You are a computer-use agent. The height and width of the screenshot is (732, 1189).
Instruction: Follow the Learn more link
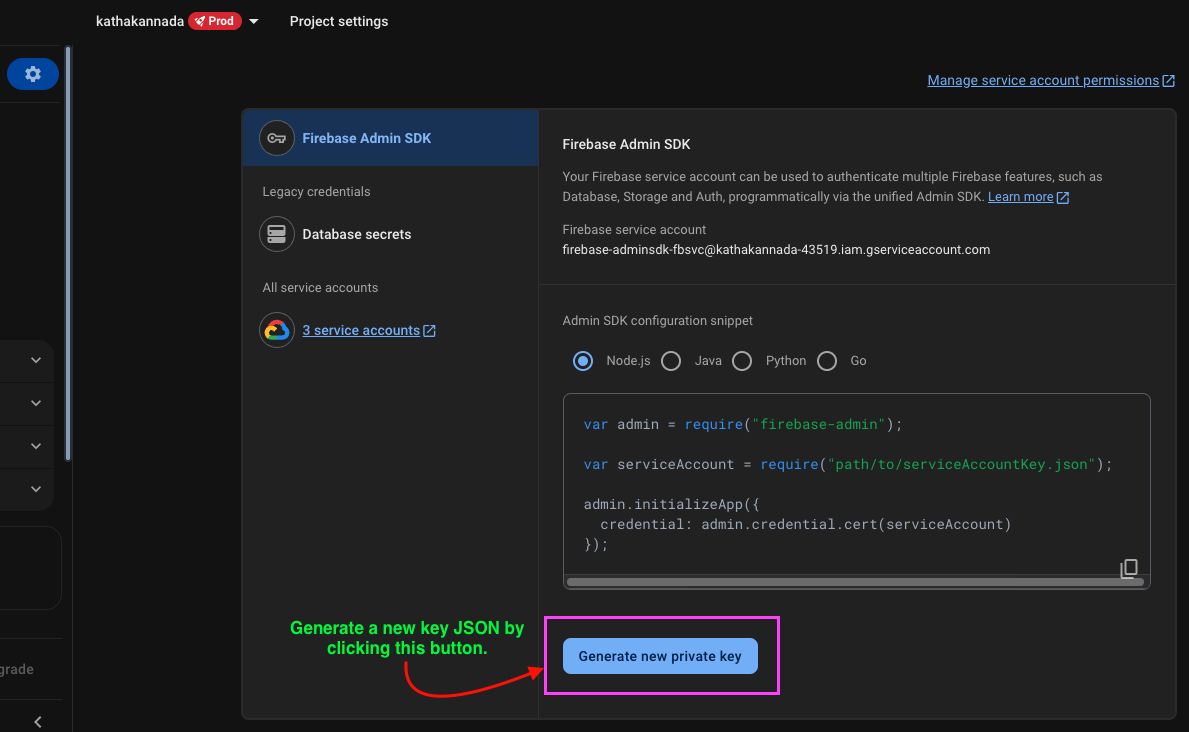point(1020,197)
